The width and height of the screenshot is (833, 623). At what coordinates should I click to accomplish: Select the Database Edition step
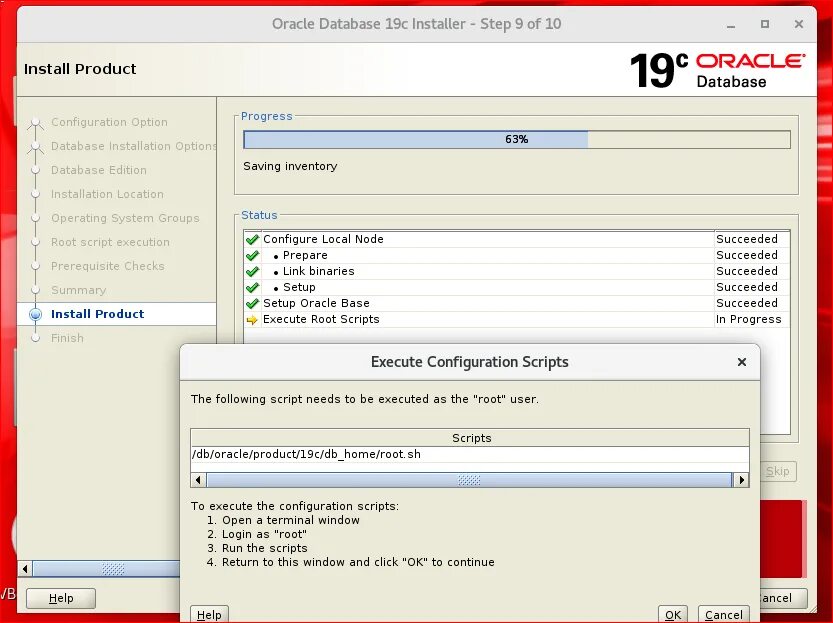(98, 170)
